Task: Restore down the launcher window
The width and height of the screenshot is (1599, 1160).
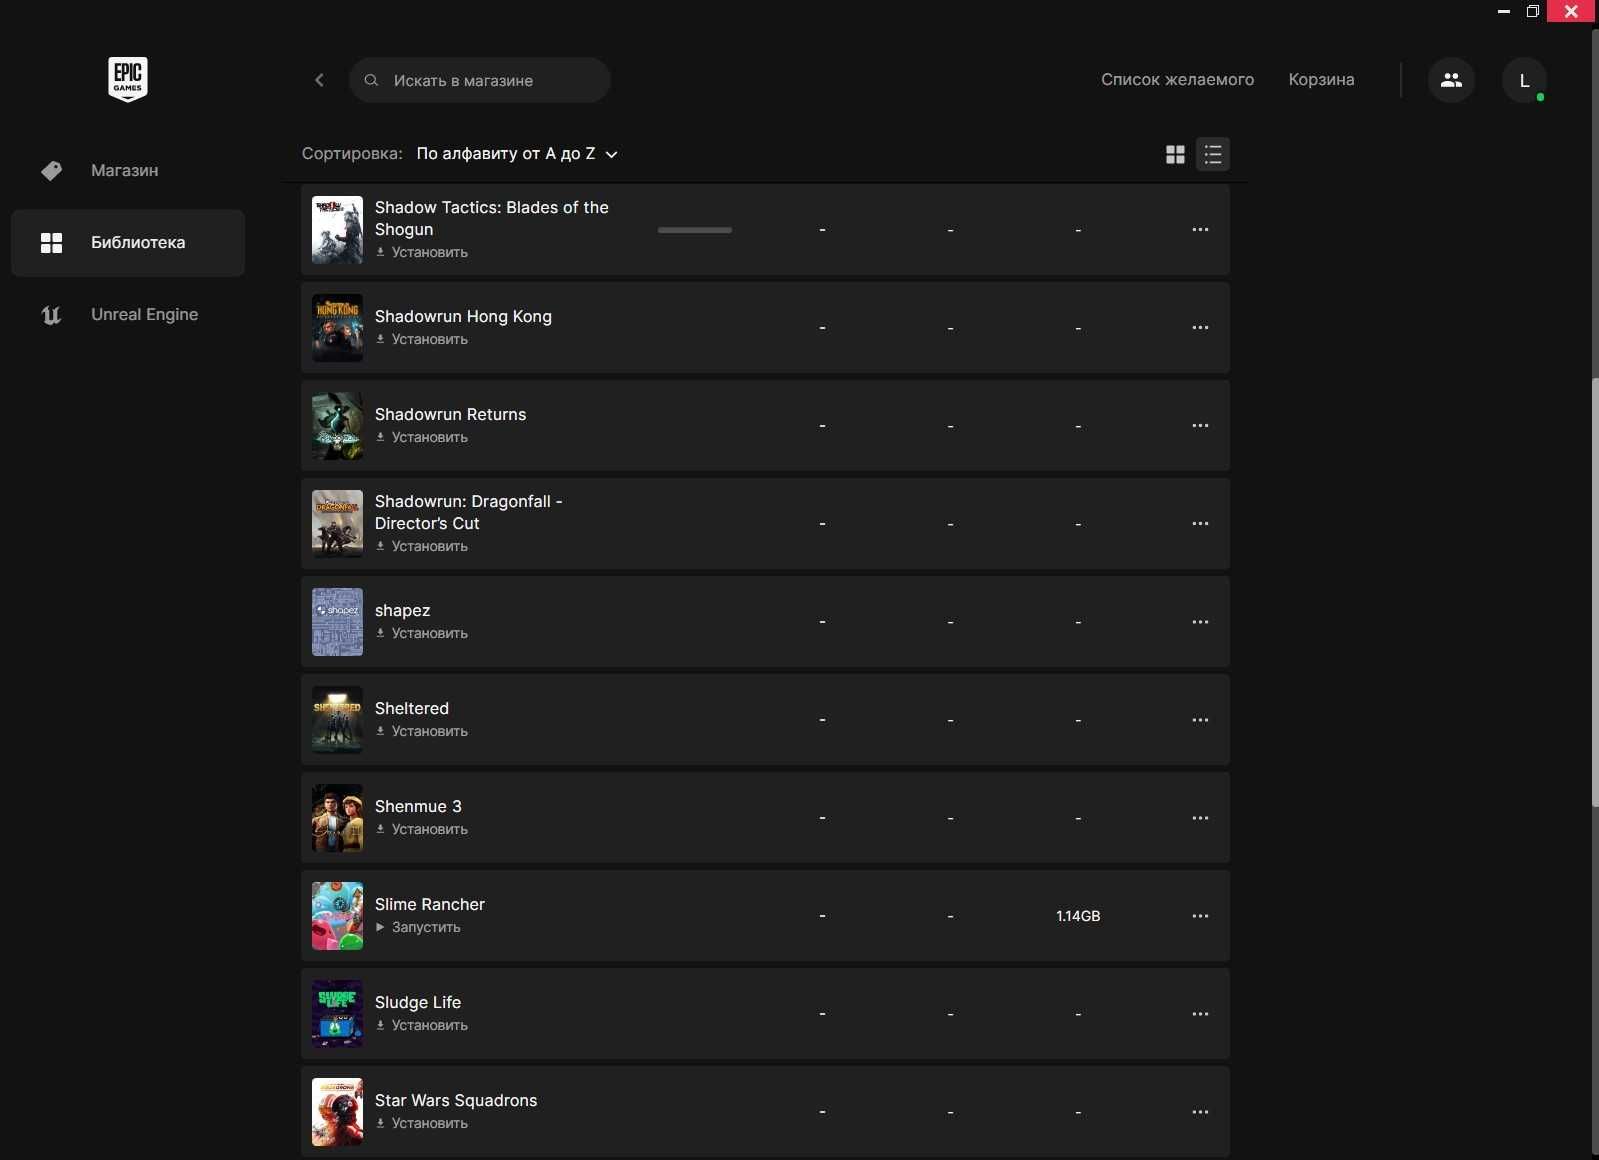Action: click(1532, 11)
